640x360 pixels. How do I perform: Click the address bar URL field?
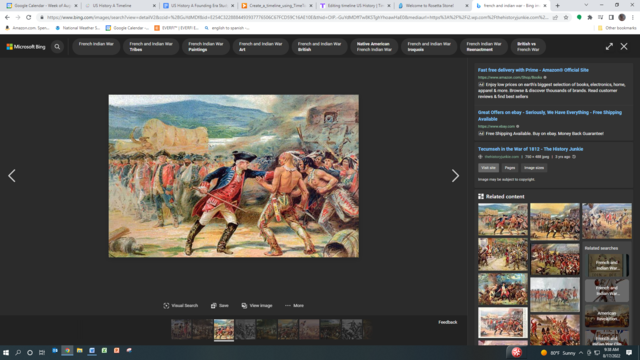pyautogui.click(x=297, y=18)
